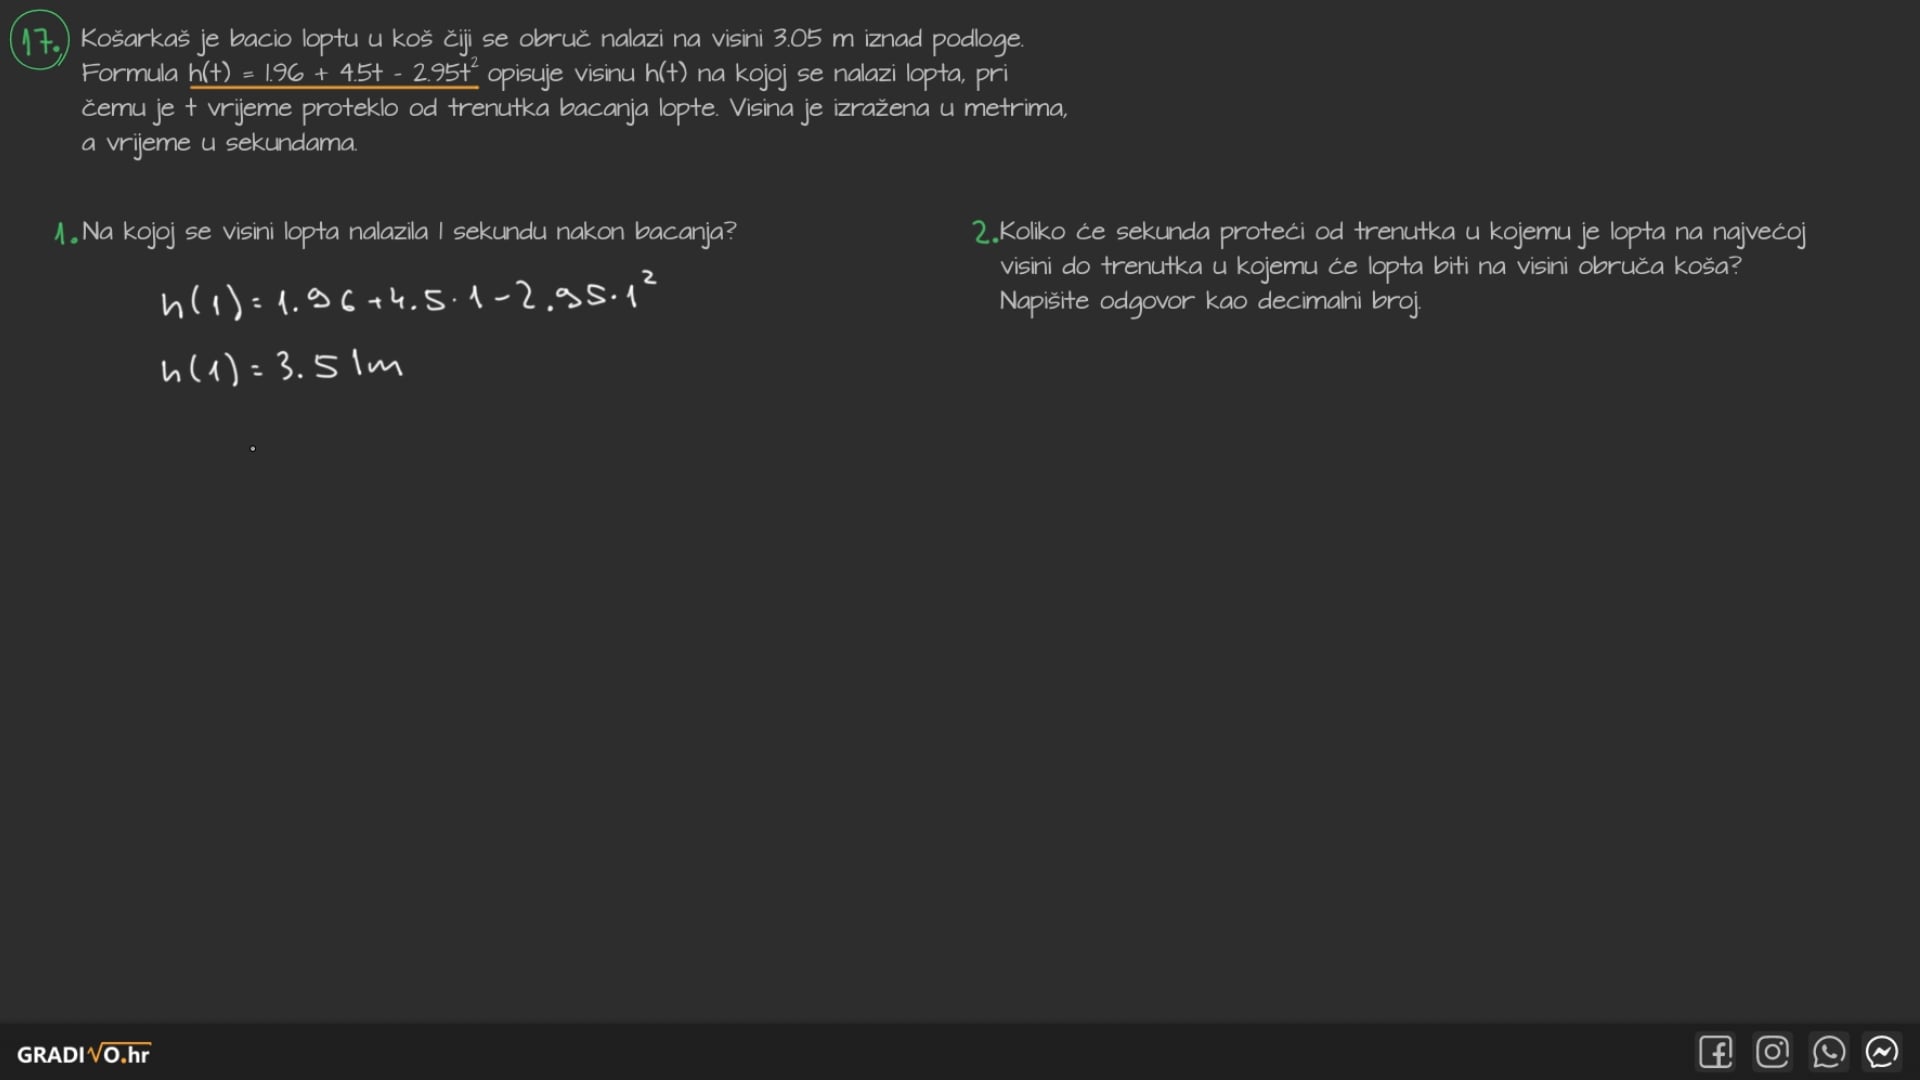Click the Instagram icon in the footer
Image resolution: width=1920 pixels, height=1080 pixels.
(x=1772, y=1052)
